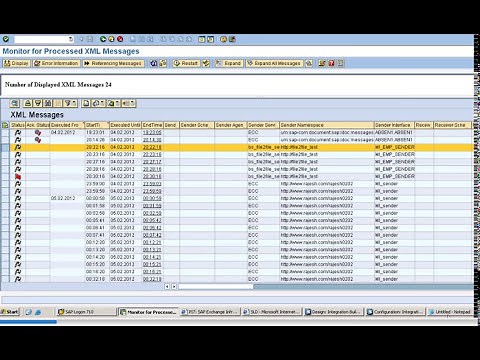Viewport: 480px width, 360px height.
Task: Click the green Back arrow icon
Action: [x=103, y=39]
